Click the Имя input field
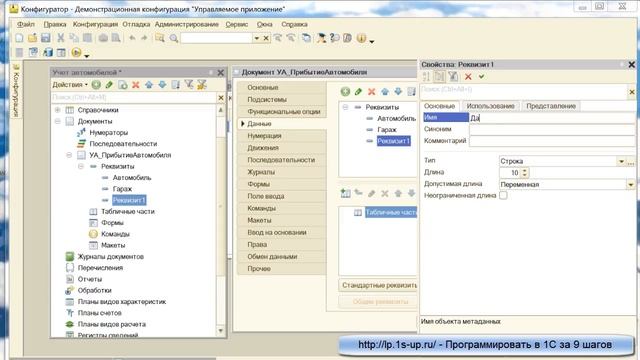The image size is (640, 360). (552, 118)
